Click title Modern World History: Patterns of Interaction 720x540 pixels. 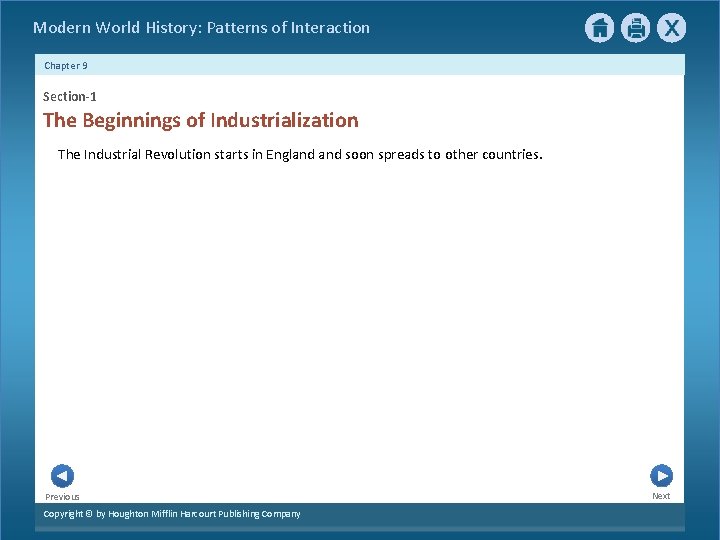tap(202, 28)
